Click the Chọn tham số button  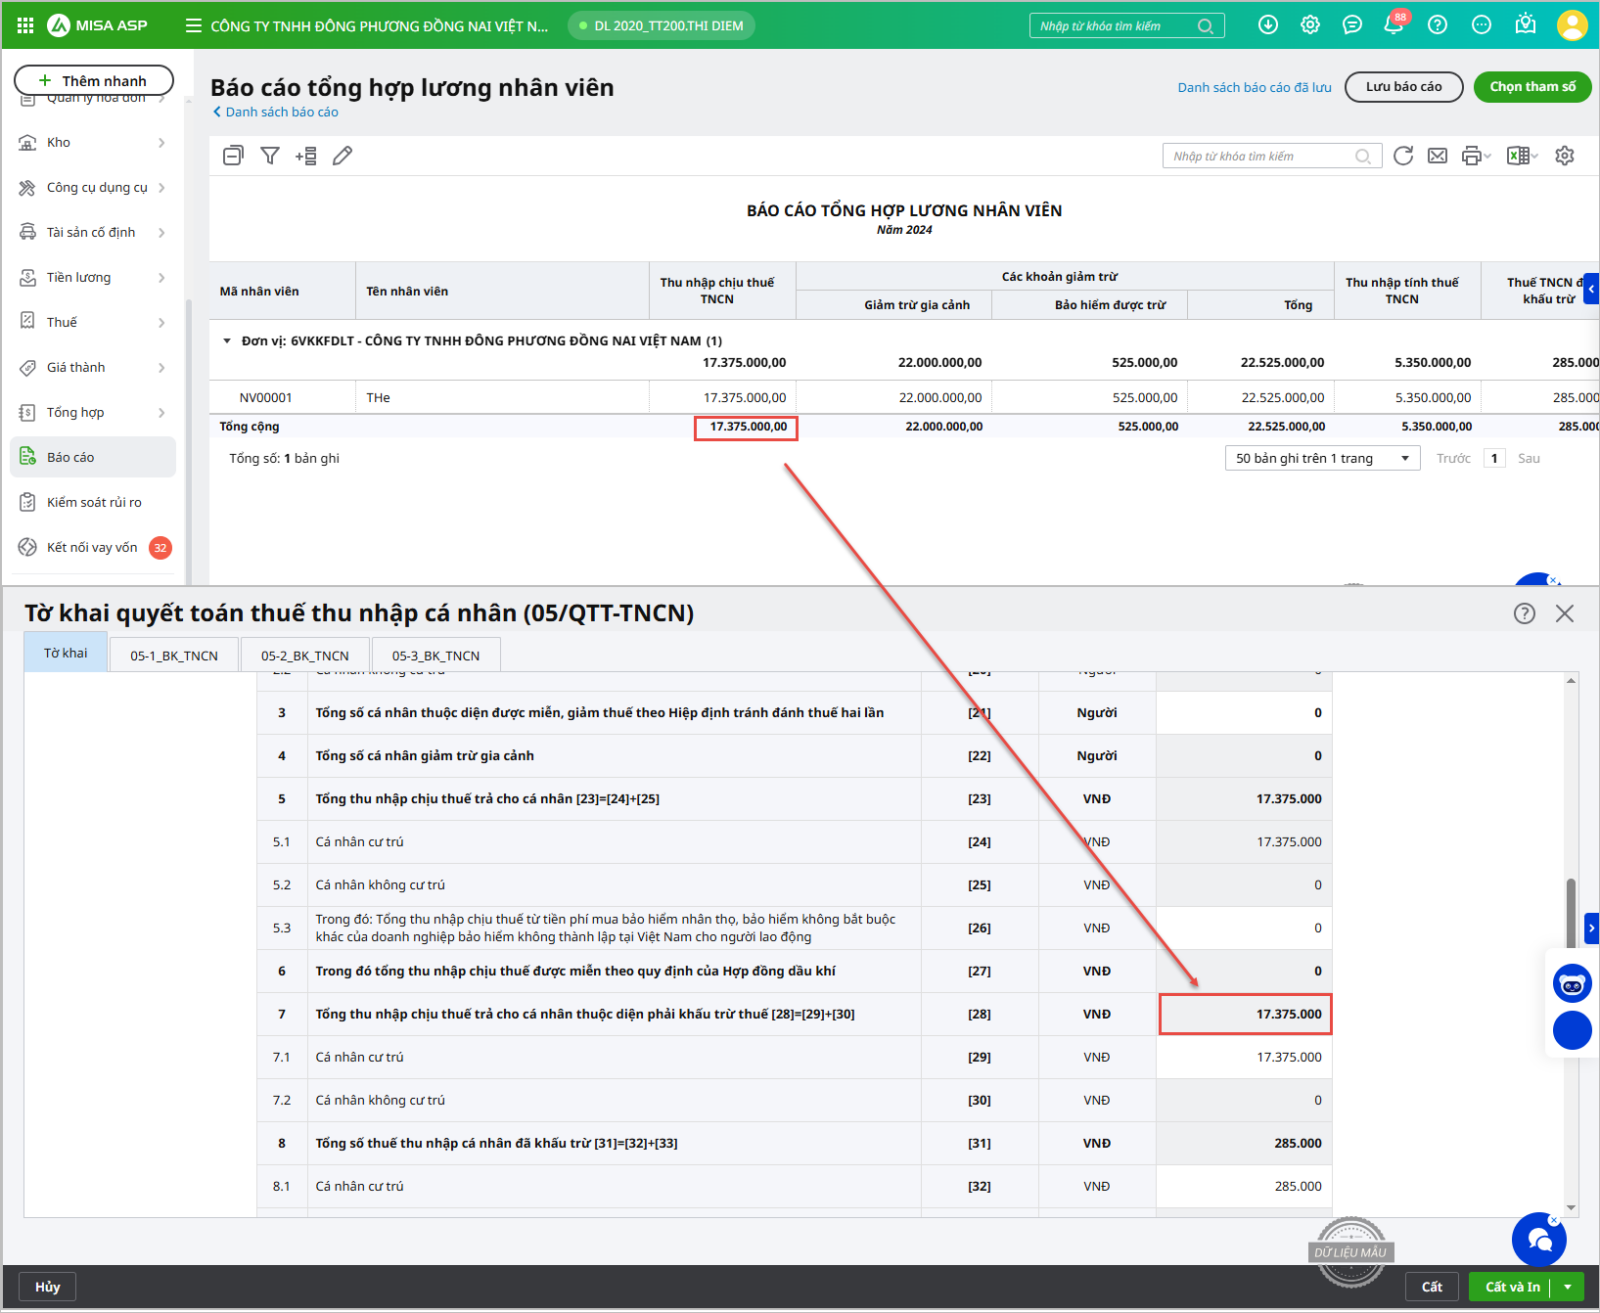coord(1532,87)
